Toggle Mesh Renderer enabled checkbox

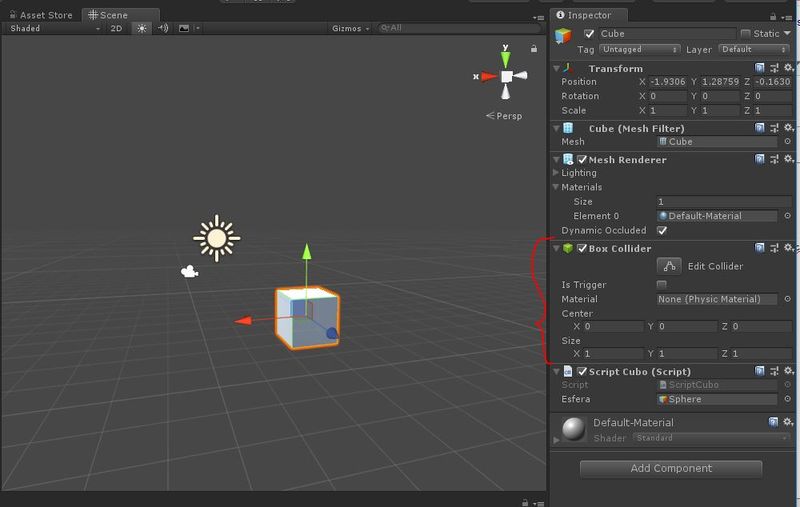pos(582,160)
